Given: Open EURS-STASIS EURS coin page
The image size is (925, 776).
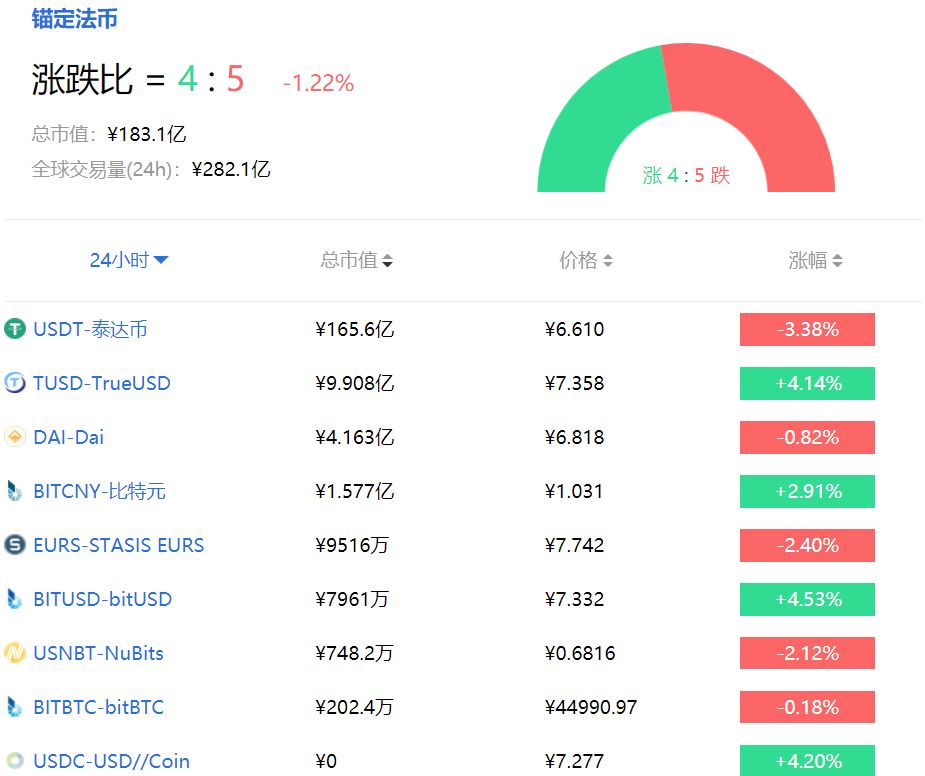Looking at the screenshot, I should click(119, 545).
